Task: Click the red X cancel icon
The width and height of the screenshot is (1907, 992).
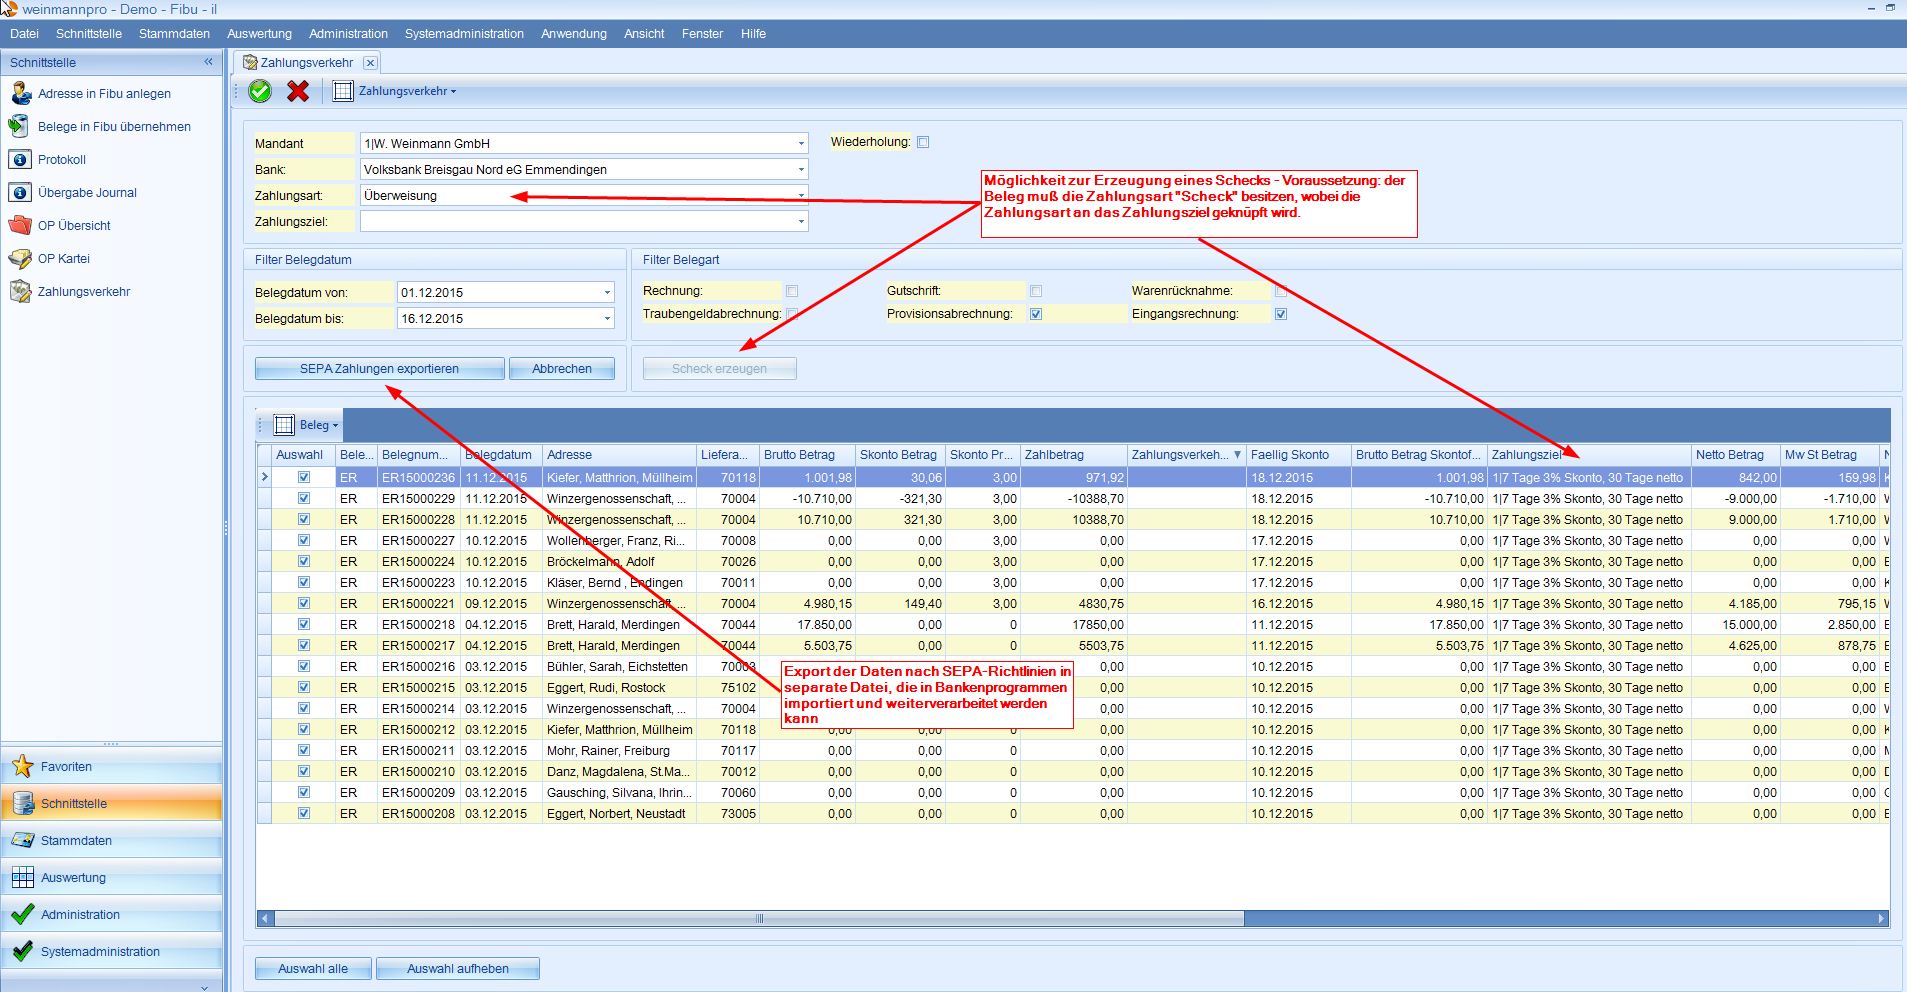Action: coord(298,91)
